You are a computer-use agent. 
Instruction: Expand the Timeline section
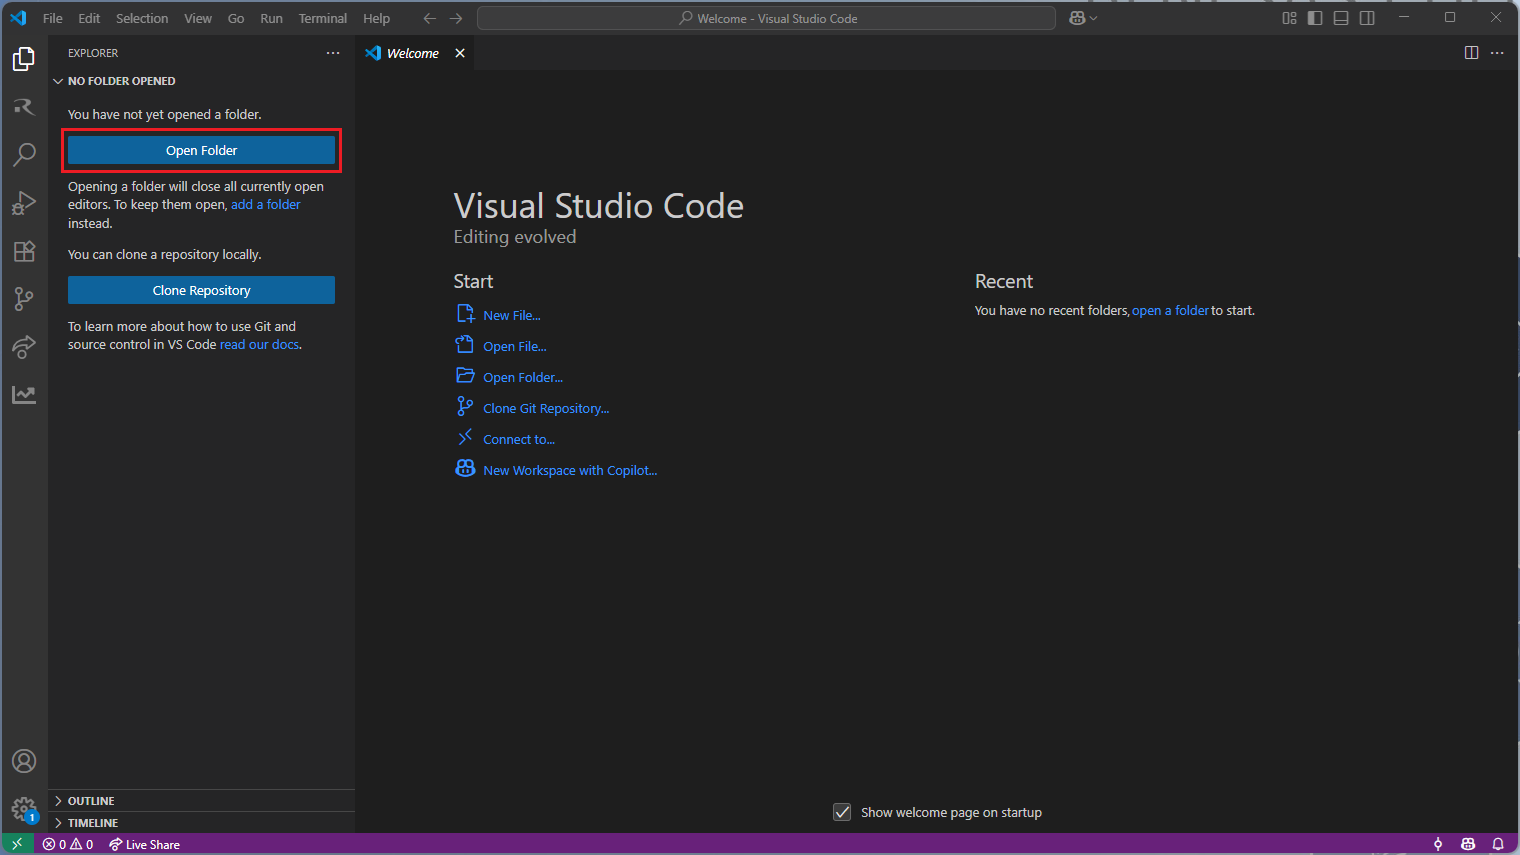click(93, 823)
